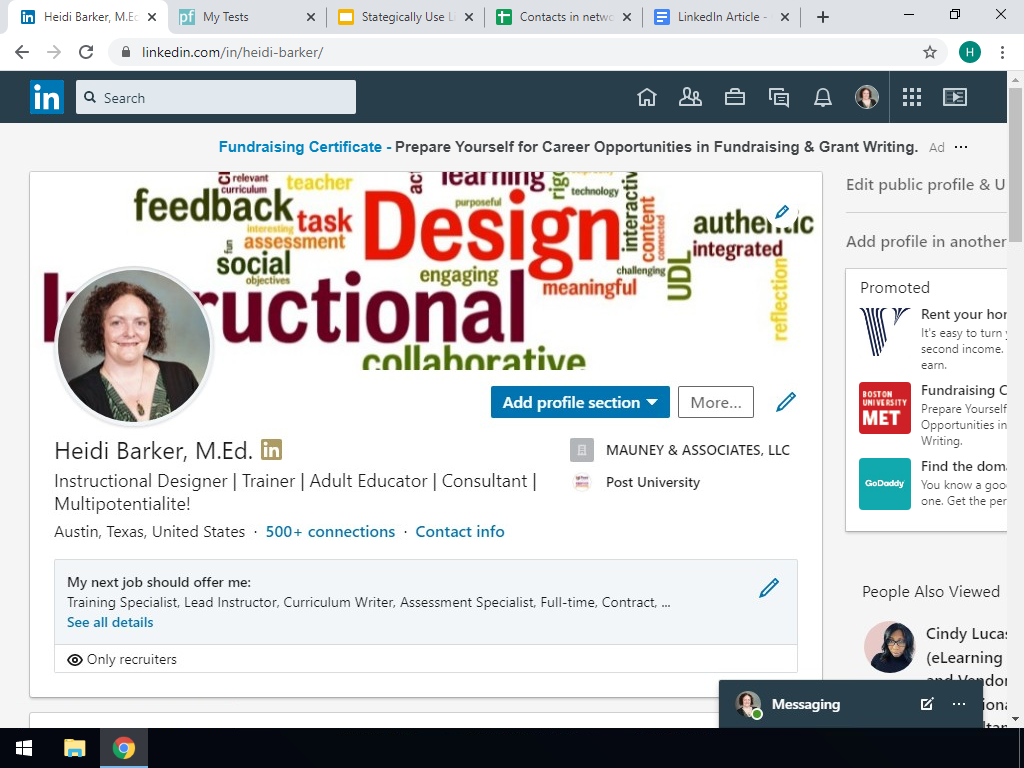Screen dimensions: 1024x768
Task: Open the LinkedIn Learning video icon
Action: [955, 97]
